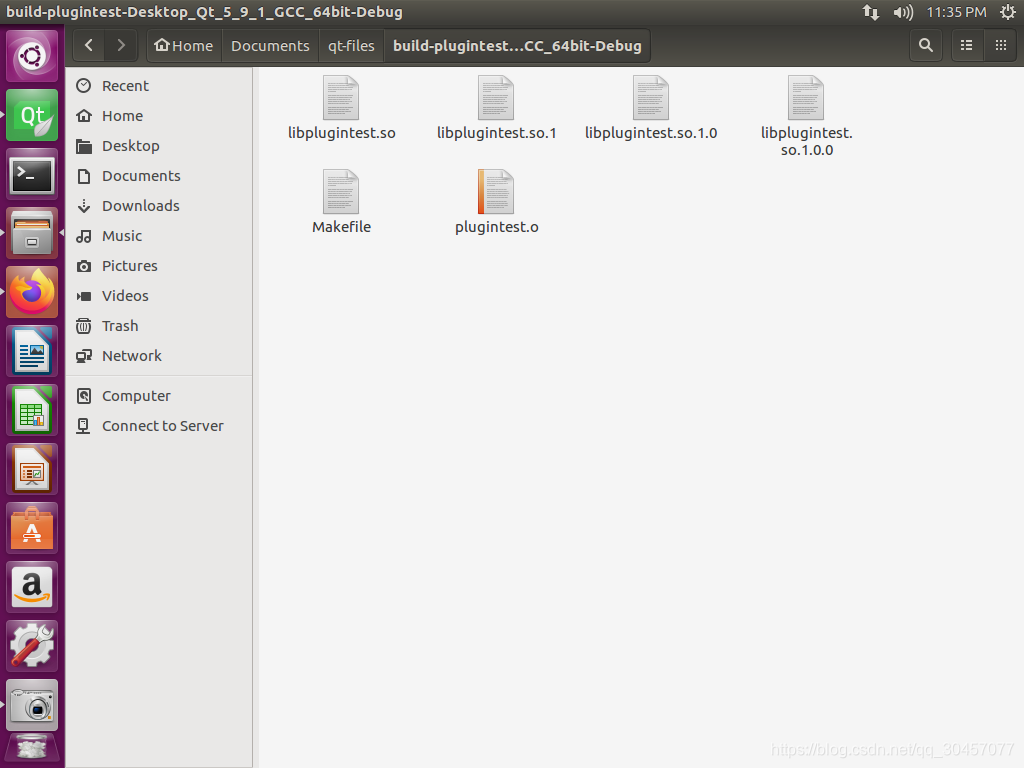Click the Makefile file name label

(x=342, y=227)
